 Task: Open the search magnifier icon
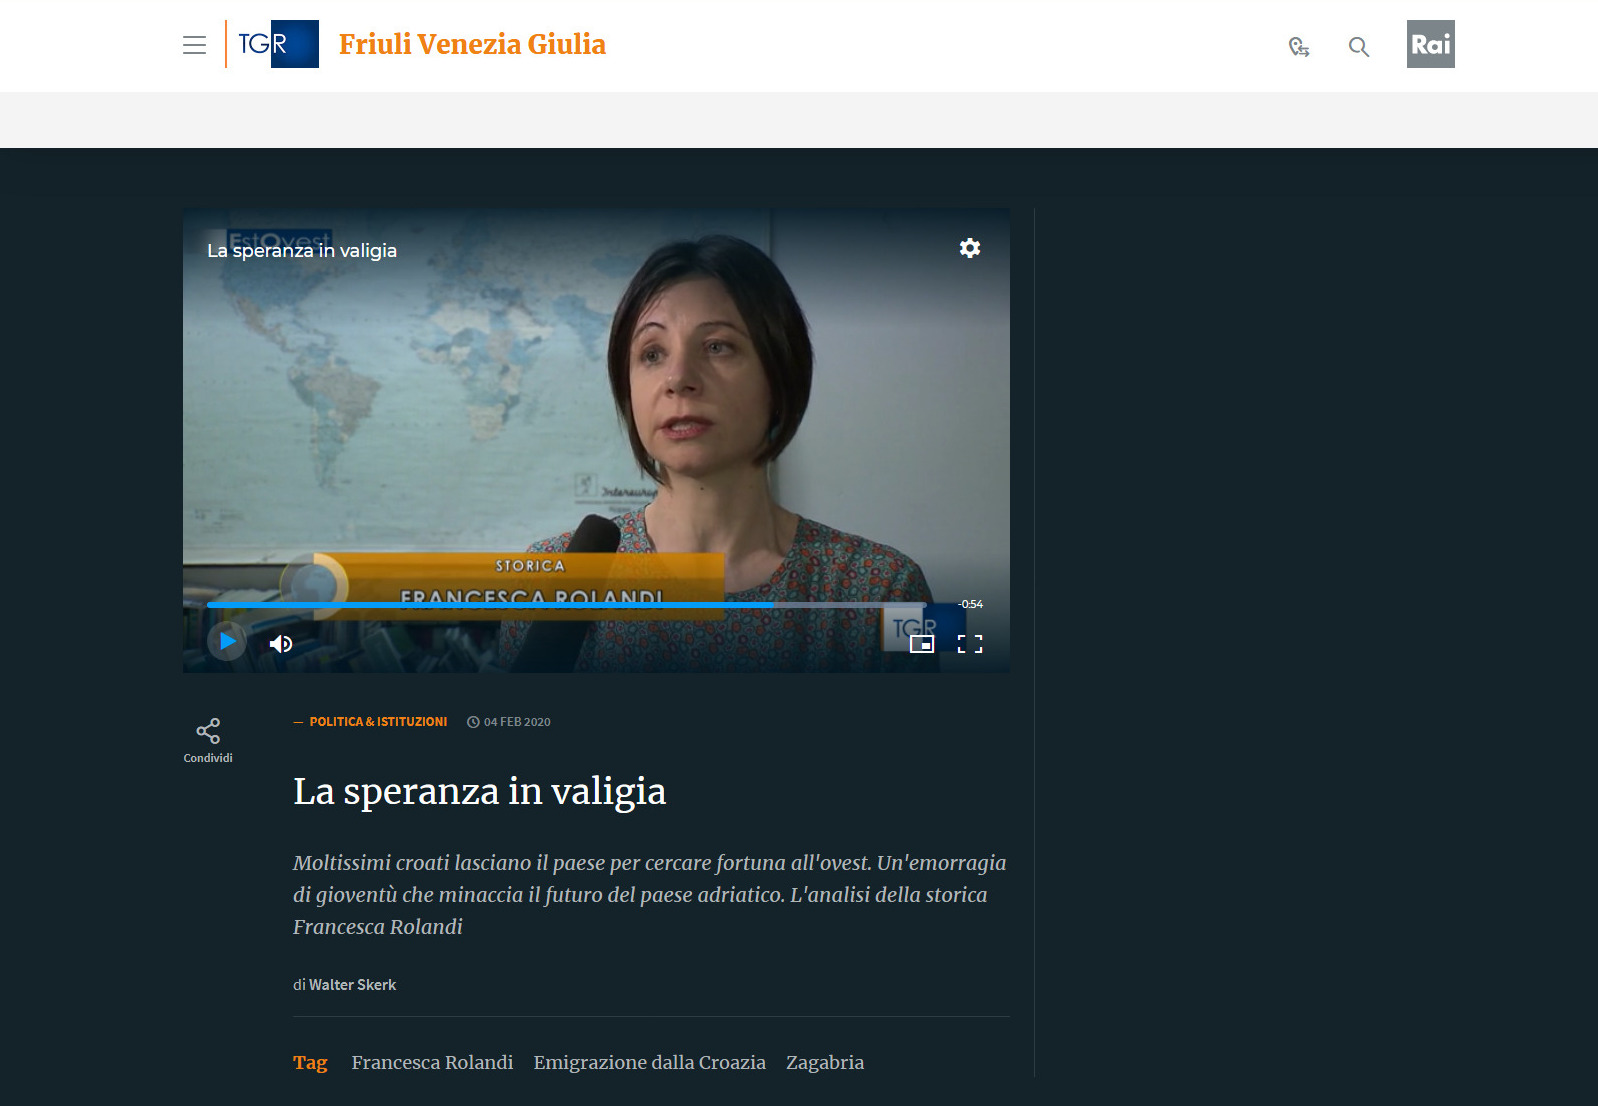(1358, 46)
